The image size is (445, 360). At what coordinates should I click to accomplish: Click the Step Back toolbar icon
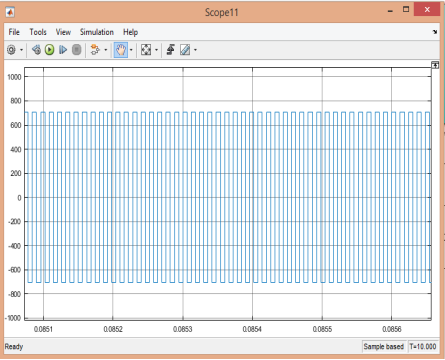[x=36, y=50]
